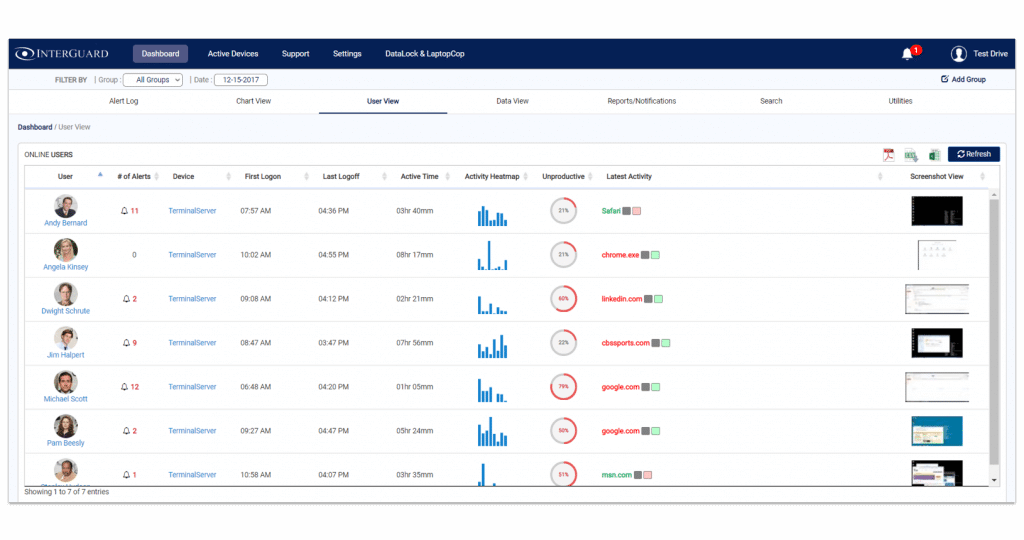The image size is (1024, 540).
Task: Open the cbssports.com activity link
Action: [x=625, y=343]
